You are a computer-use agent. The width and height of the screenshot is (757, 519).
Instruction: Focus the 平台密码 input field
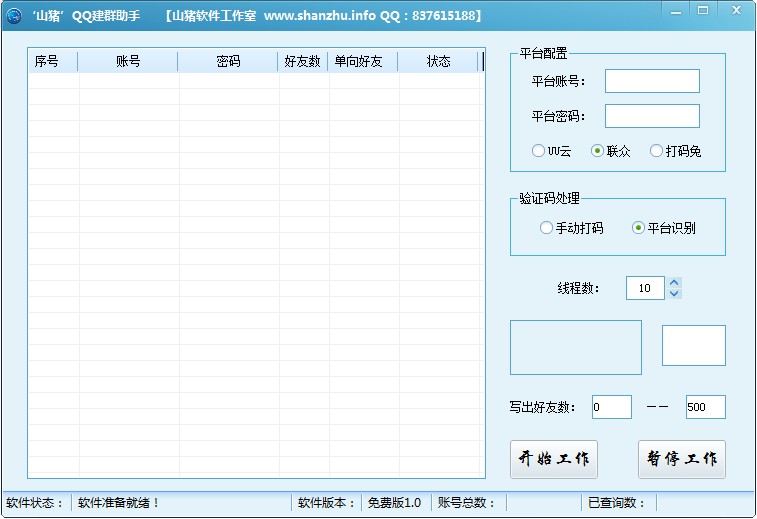(652, 116)
